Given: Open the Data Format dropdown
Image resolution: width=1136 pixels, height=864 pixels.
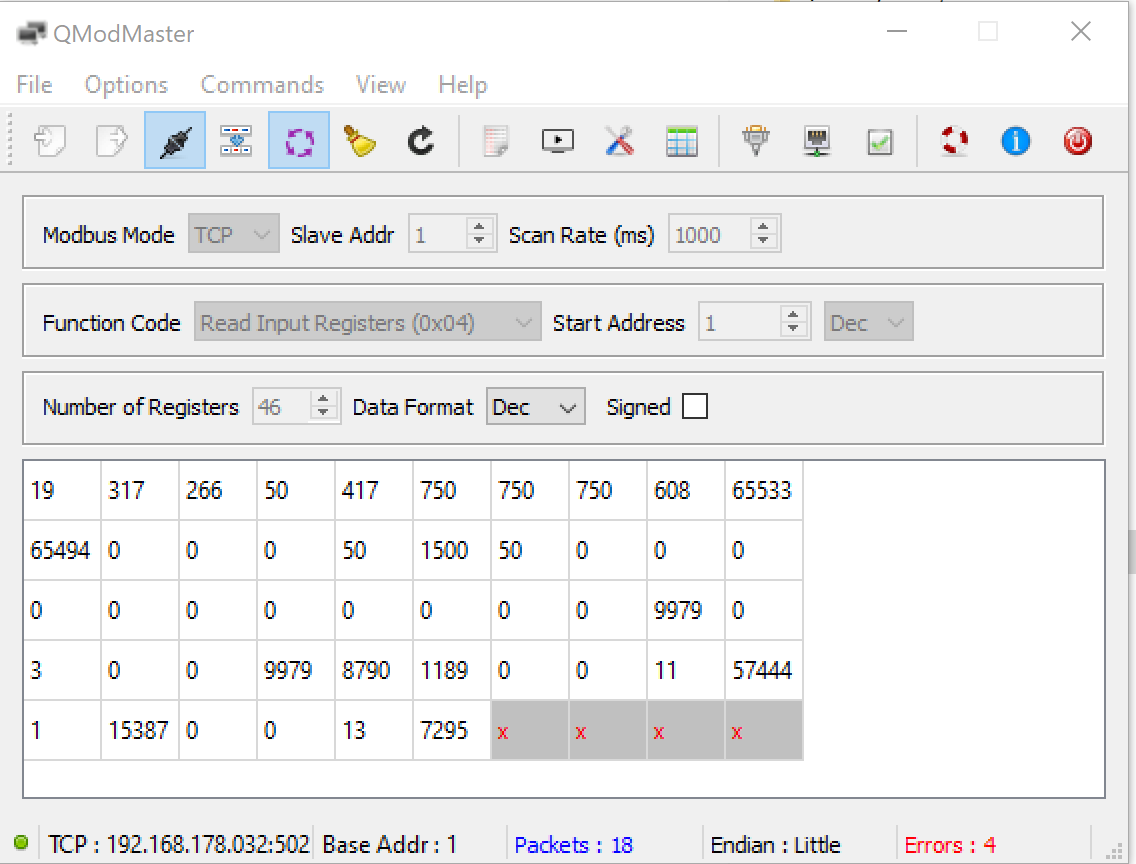Looking at the screenshot, I should click(x=535, y=407).
